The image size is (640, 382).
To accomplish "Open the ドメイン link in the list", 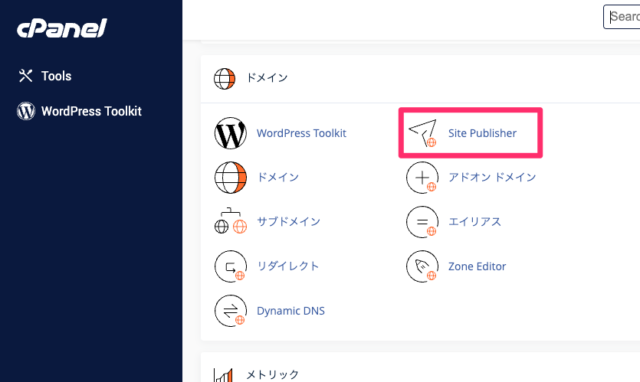I will pos(278,178).
